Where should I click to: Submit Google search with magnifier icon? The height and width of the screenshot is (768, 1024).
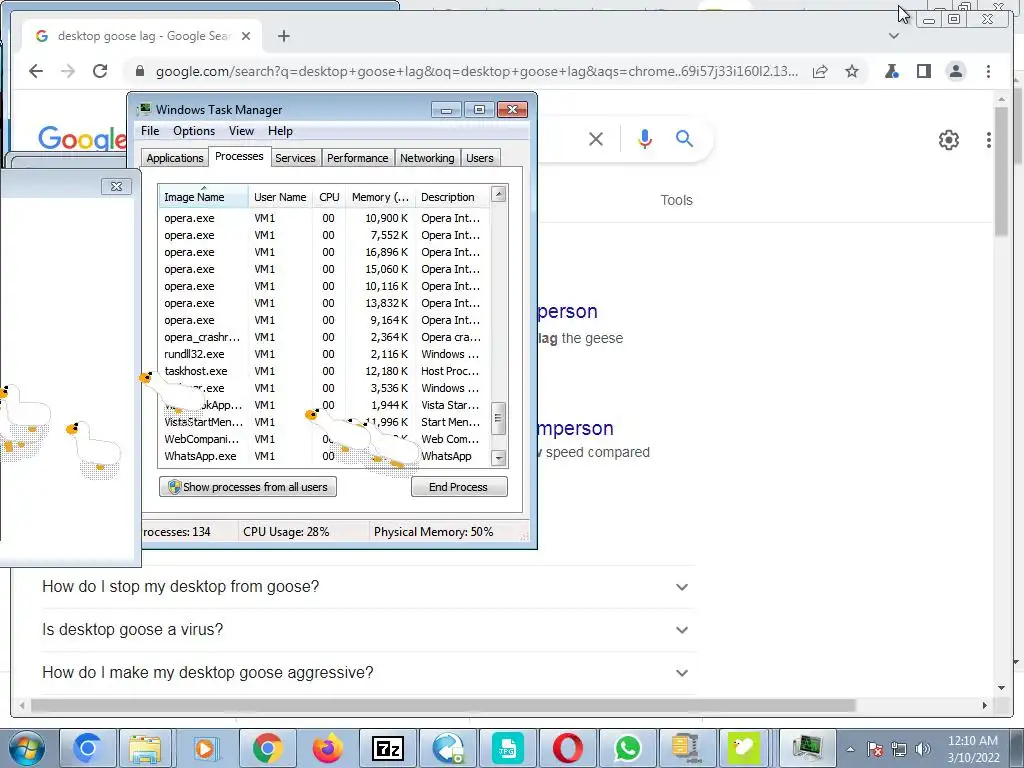[x=684, y=138]
